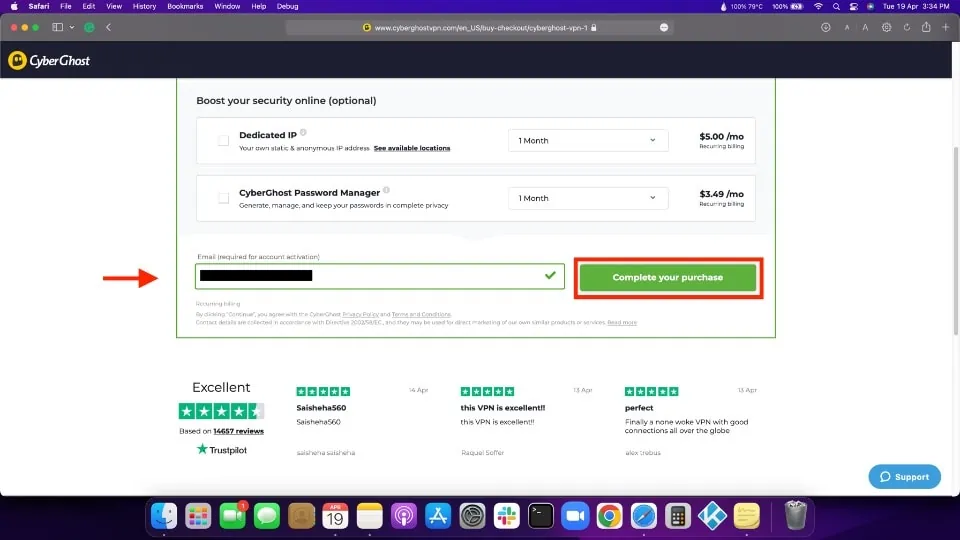Image resolution: width=960 pixels, height=540 pixels.
Task: Open the 'this VPN is excellent!!' review
Action: pyautogui.click(x=503, y=408)
